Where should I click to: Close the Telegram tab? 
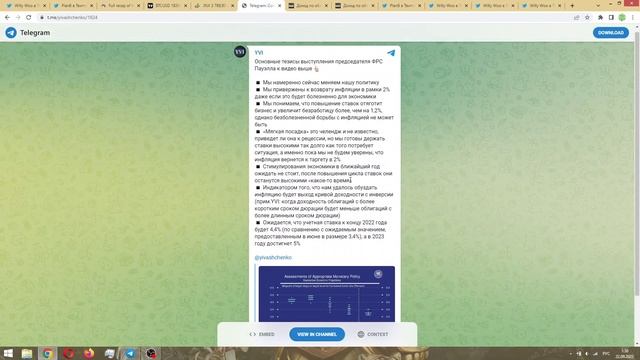[x=280, y=6]
